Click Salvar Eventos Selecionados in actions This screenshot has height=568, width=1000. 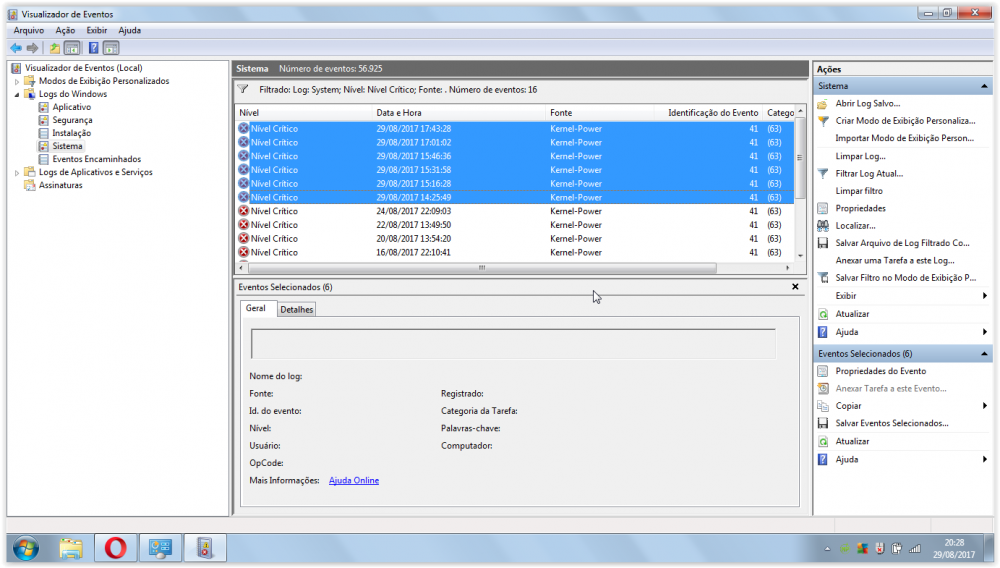892,423
